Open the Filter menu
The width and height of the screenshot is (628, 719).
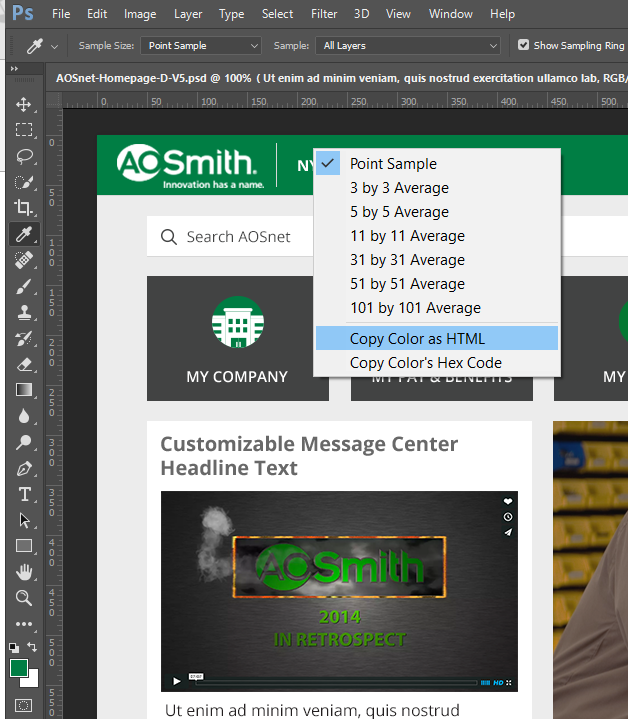pyautogui.click(x=324, y=14)
